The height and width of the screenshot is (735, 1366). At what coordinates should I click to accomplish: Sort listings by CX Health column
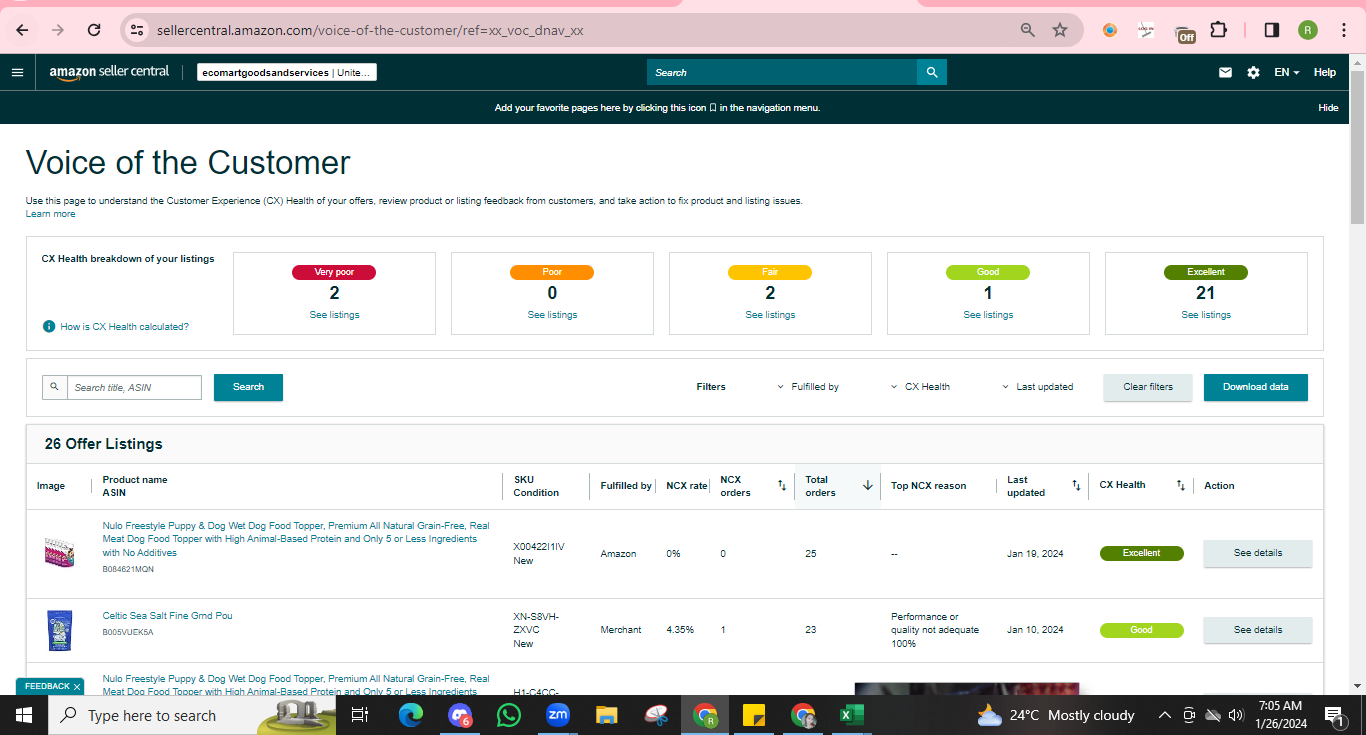pyautogui.click(x=1181, y=485)
